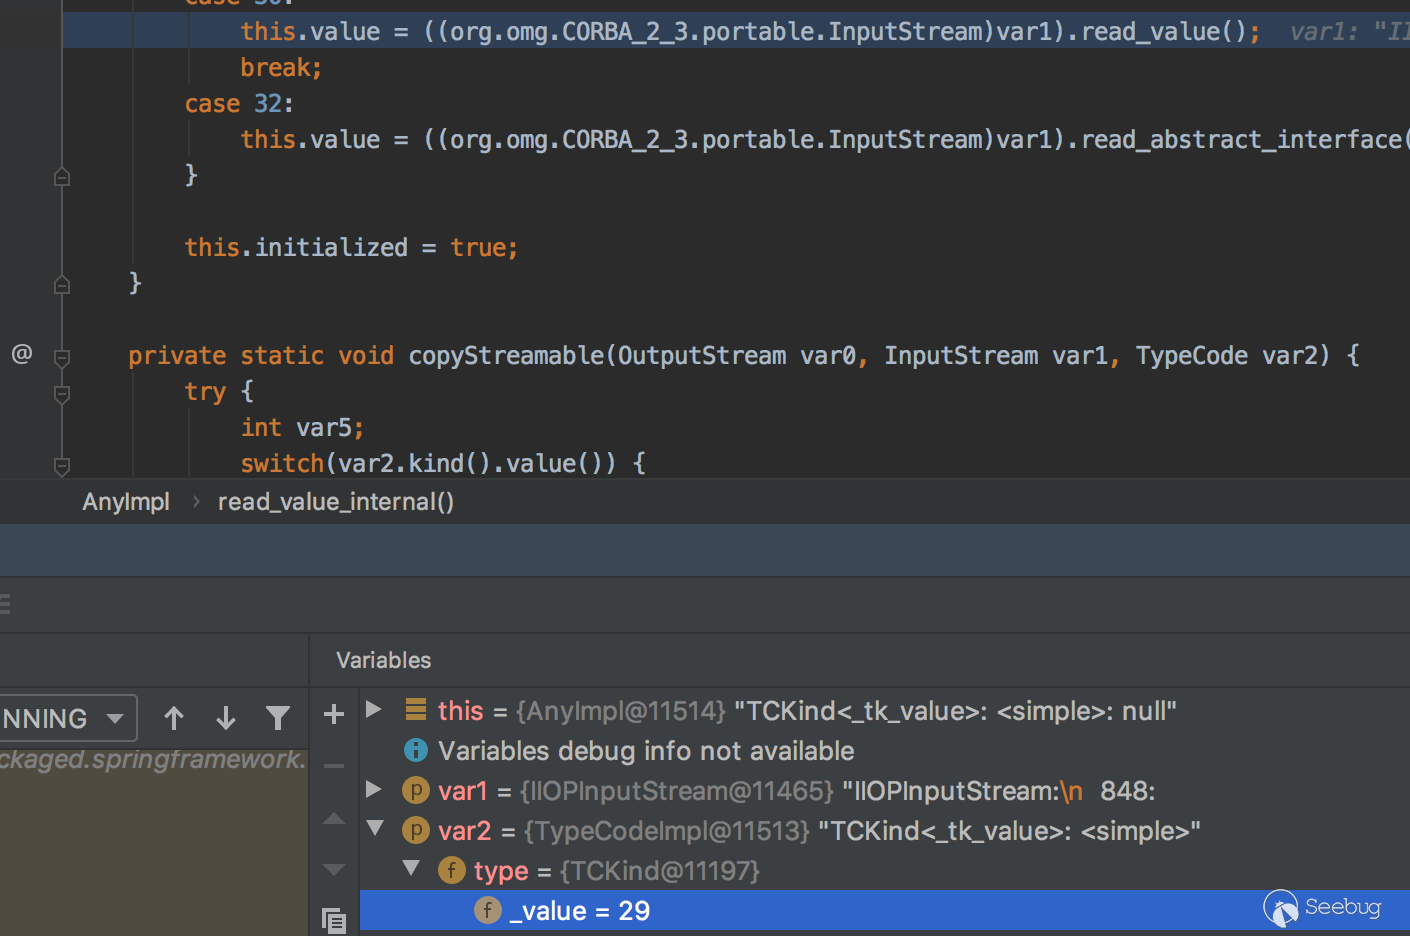
Task: Click the @ gutter icon beside copyStreamable
Action: [22, 354]
